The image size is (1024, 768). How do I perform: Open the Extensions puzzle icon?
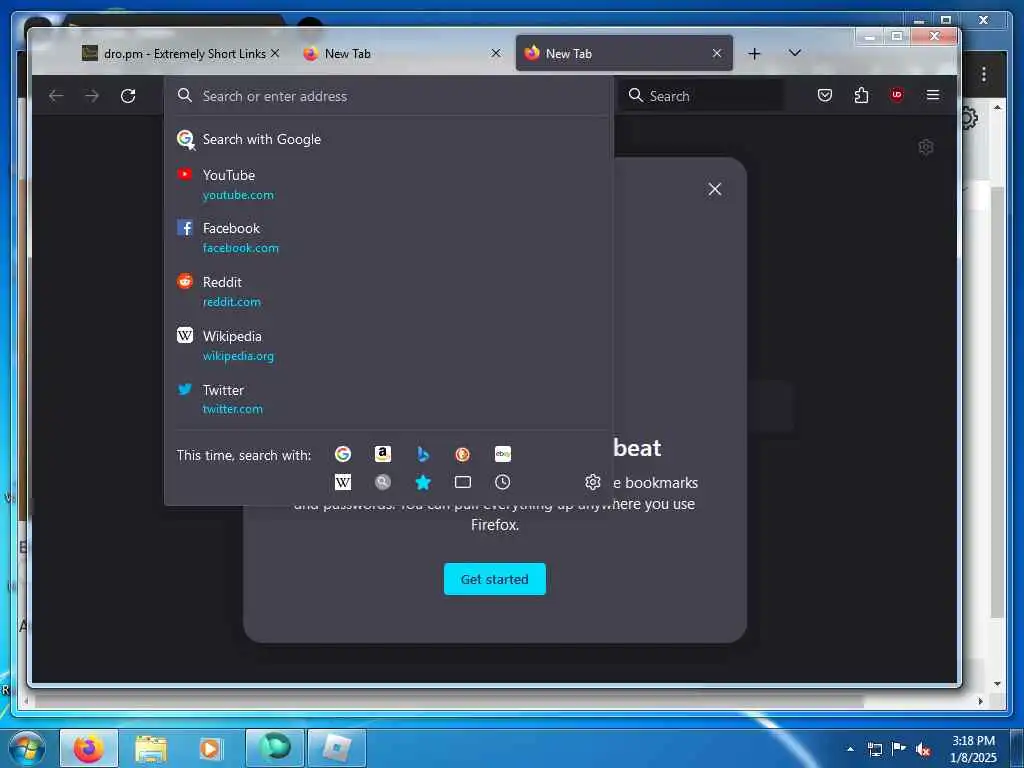coord(861,95)
